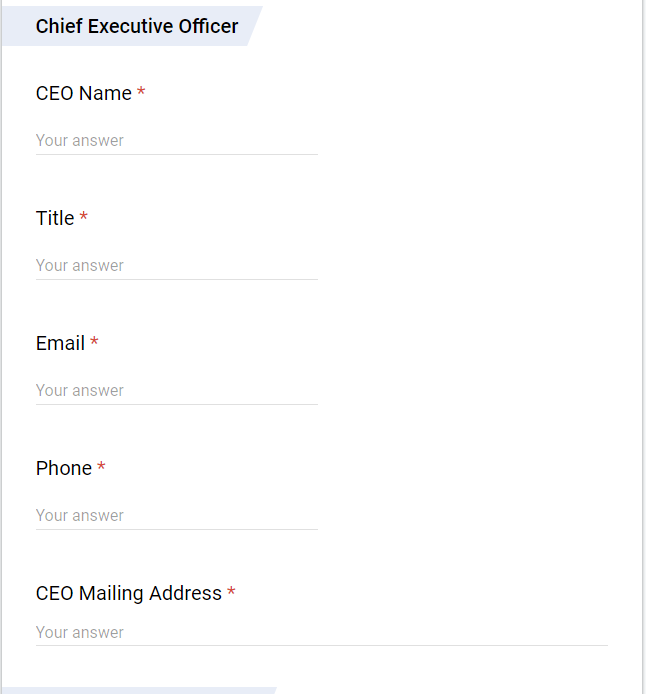Click the CEO Name answer field
The height and width of the screenshot is (694, 646).
[x=176, y=140]
